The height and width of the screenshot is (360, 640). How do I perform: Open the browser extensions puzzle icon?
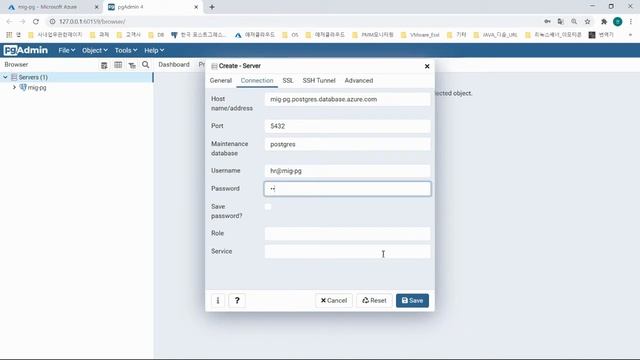[x=604, y=22]
